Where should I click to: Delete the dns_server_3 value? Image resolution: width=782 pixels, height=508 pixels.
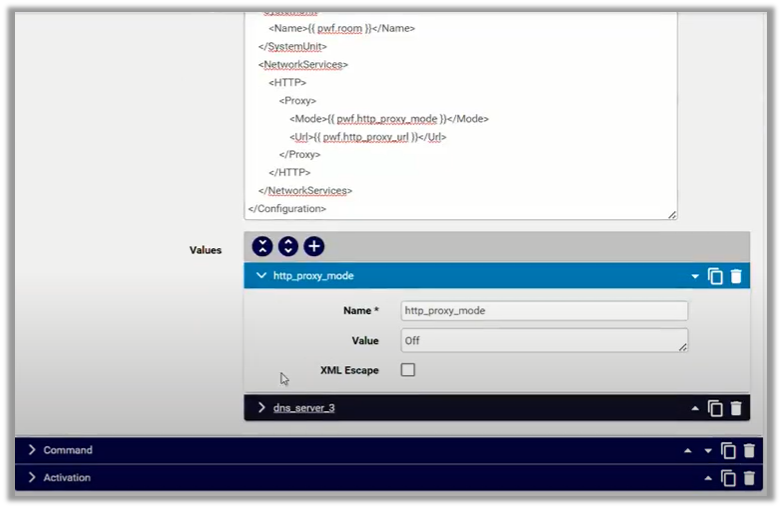736,408
